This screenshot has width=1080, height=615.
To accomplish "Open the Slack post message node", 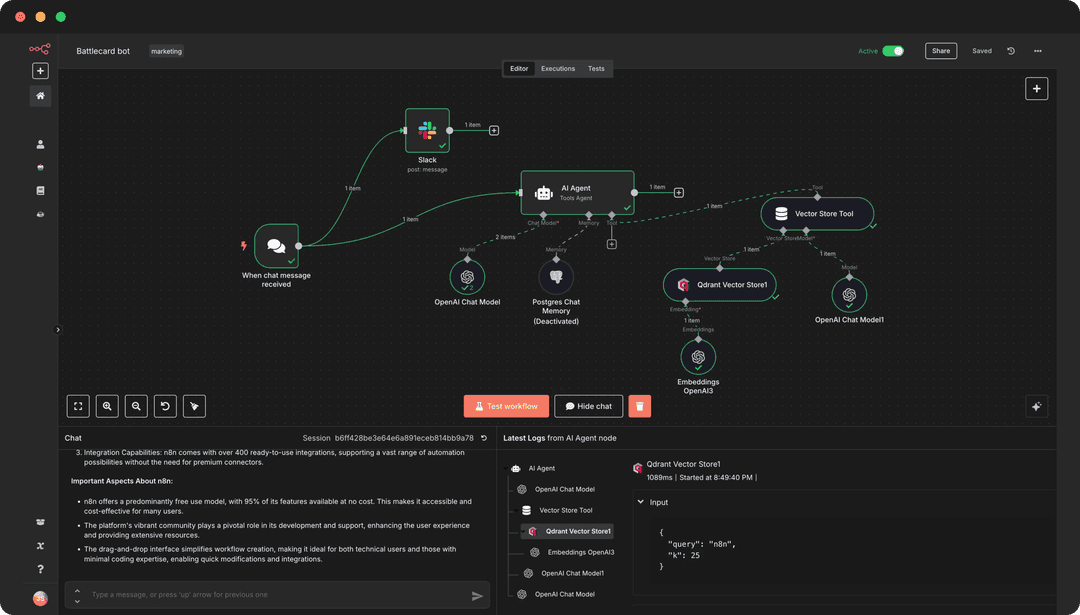I will point(427,130).
